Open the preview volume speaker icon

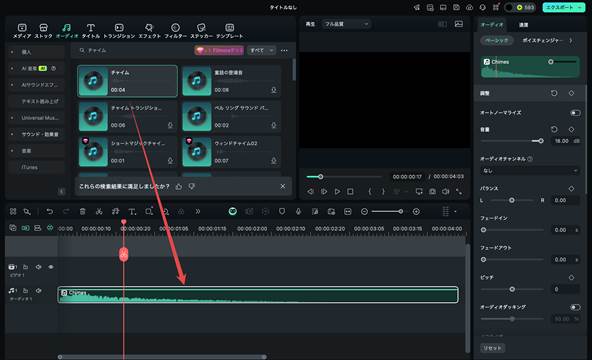(446, 191)
